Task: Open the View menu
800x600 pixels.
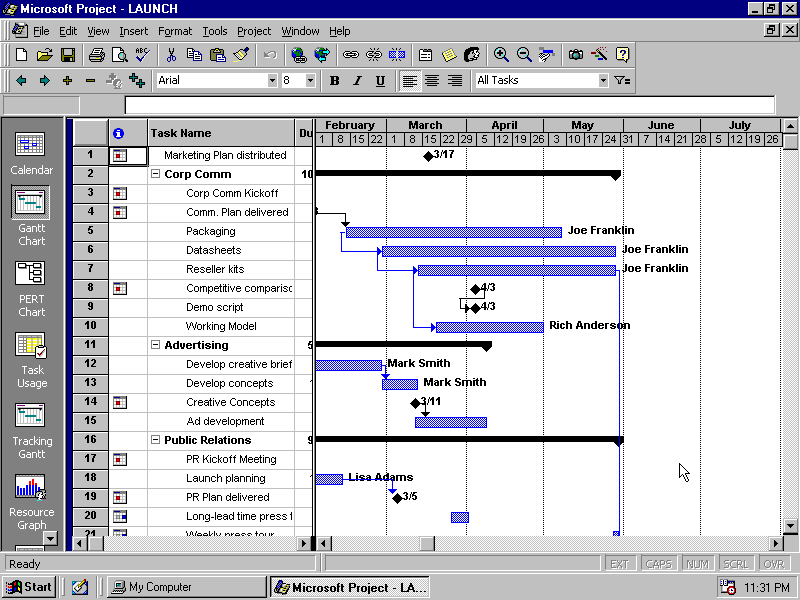Action: (98, 31)
